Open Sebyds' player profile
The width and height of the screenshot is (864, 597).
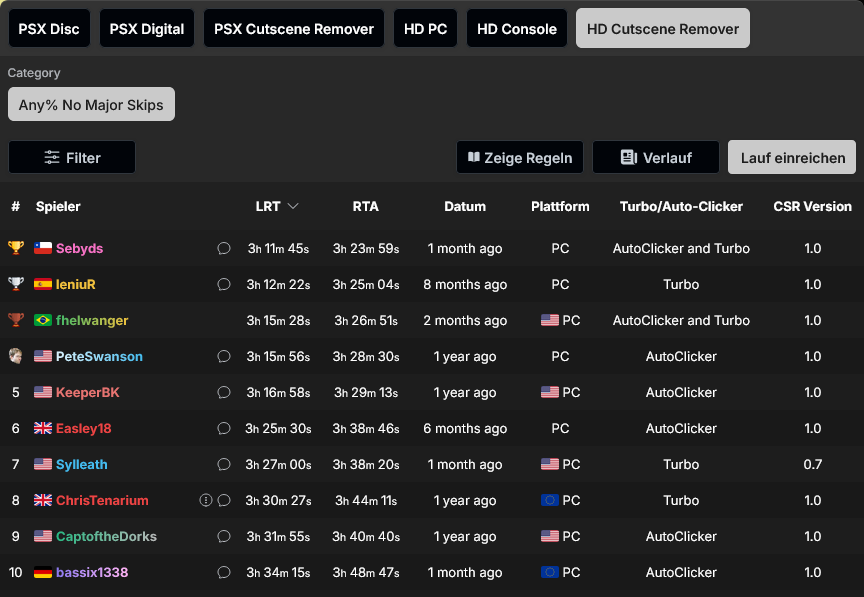(x=79, y=248)
